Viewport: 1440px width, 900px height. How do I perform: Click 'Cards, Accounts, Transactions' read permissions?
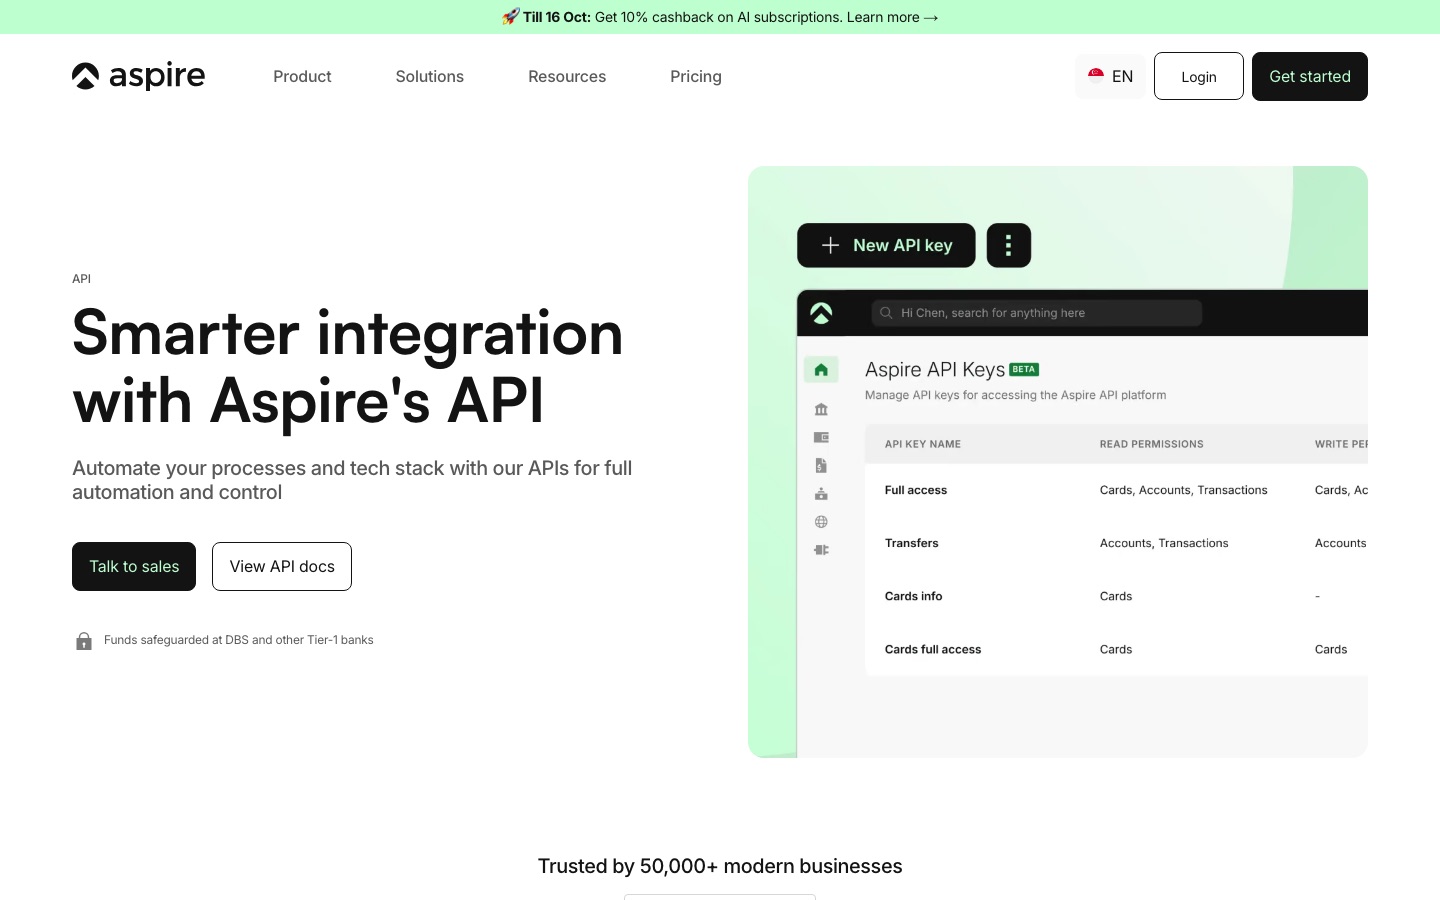coord(1184,490)
